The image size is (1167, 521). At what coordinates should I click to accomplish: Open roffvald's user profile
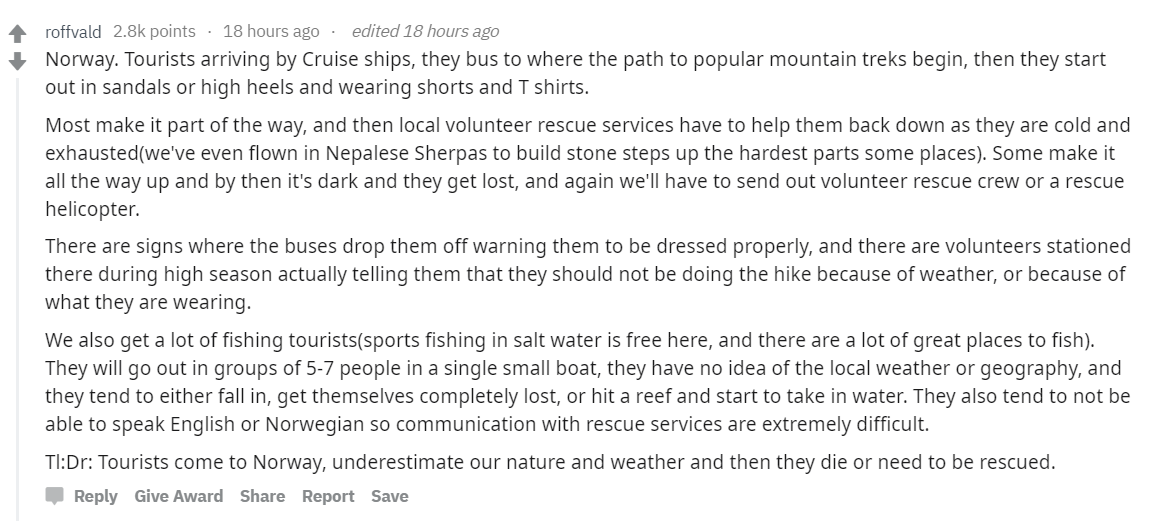pyautogui.click(x=73, y=31)
